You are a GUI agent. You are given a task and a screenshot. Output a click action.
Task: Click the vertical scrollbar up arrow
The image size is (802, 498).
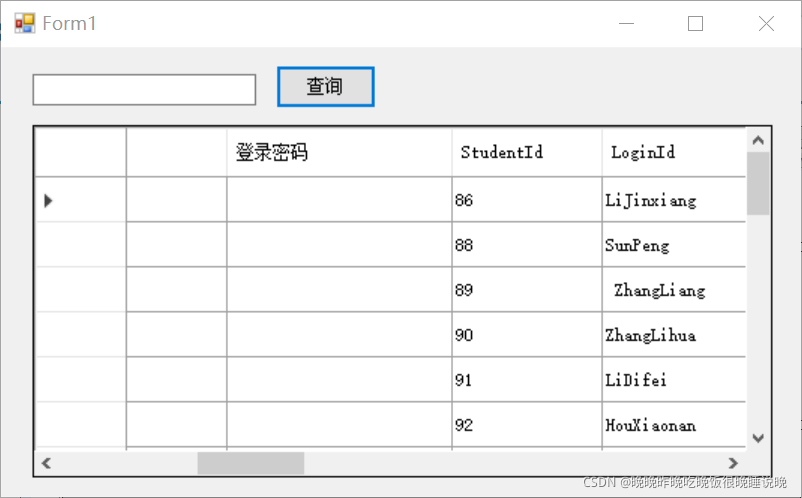(x=758, y=140)
